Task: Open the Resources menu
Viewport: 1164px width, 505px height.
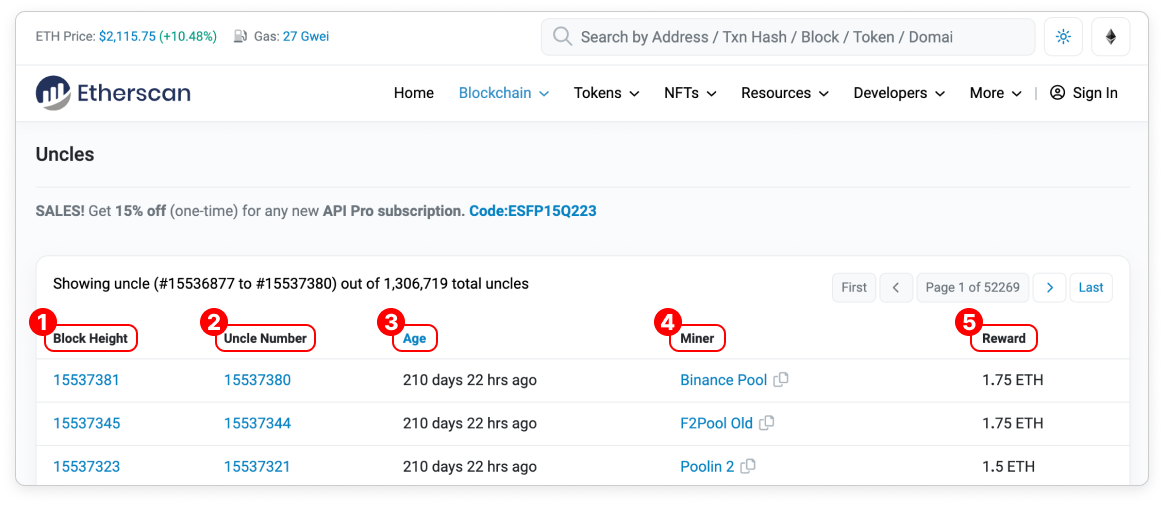Action: (785, 93)
